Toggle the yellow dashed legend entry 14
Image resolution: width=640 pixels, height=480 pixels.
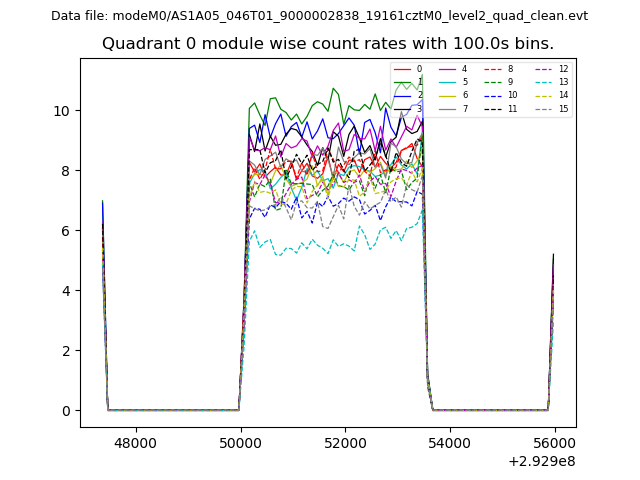pyautogui.click(x=547, y=95)
